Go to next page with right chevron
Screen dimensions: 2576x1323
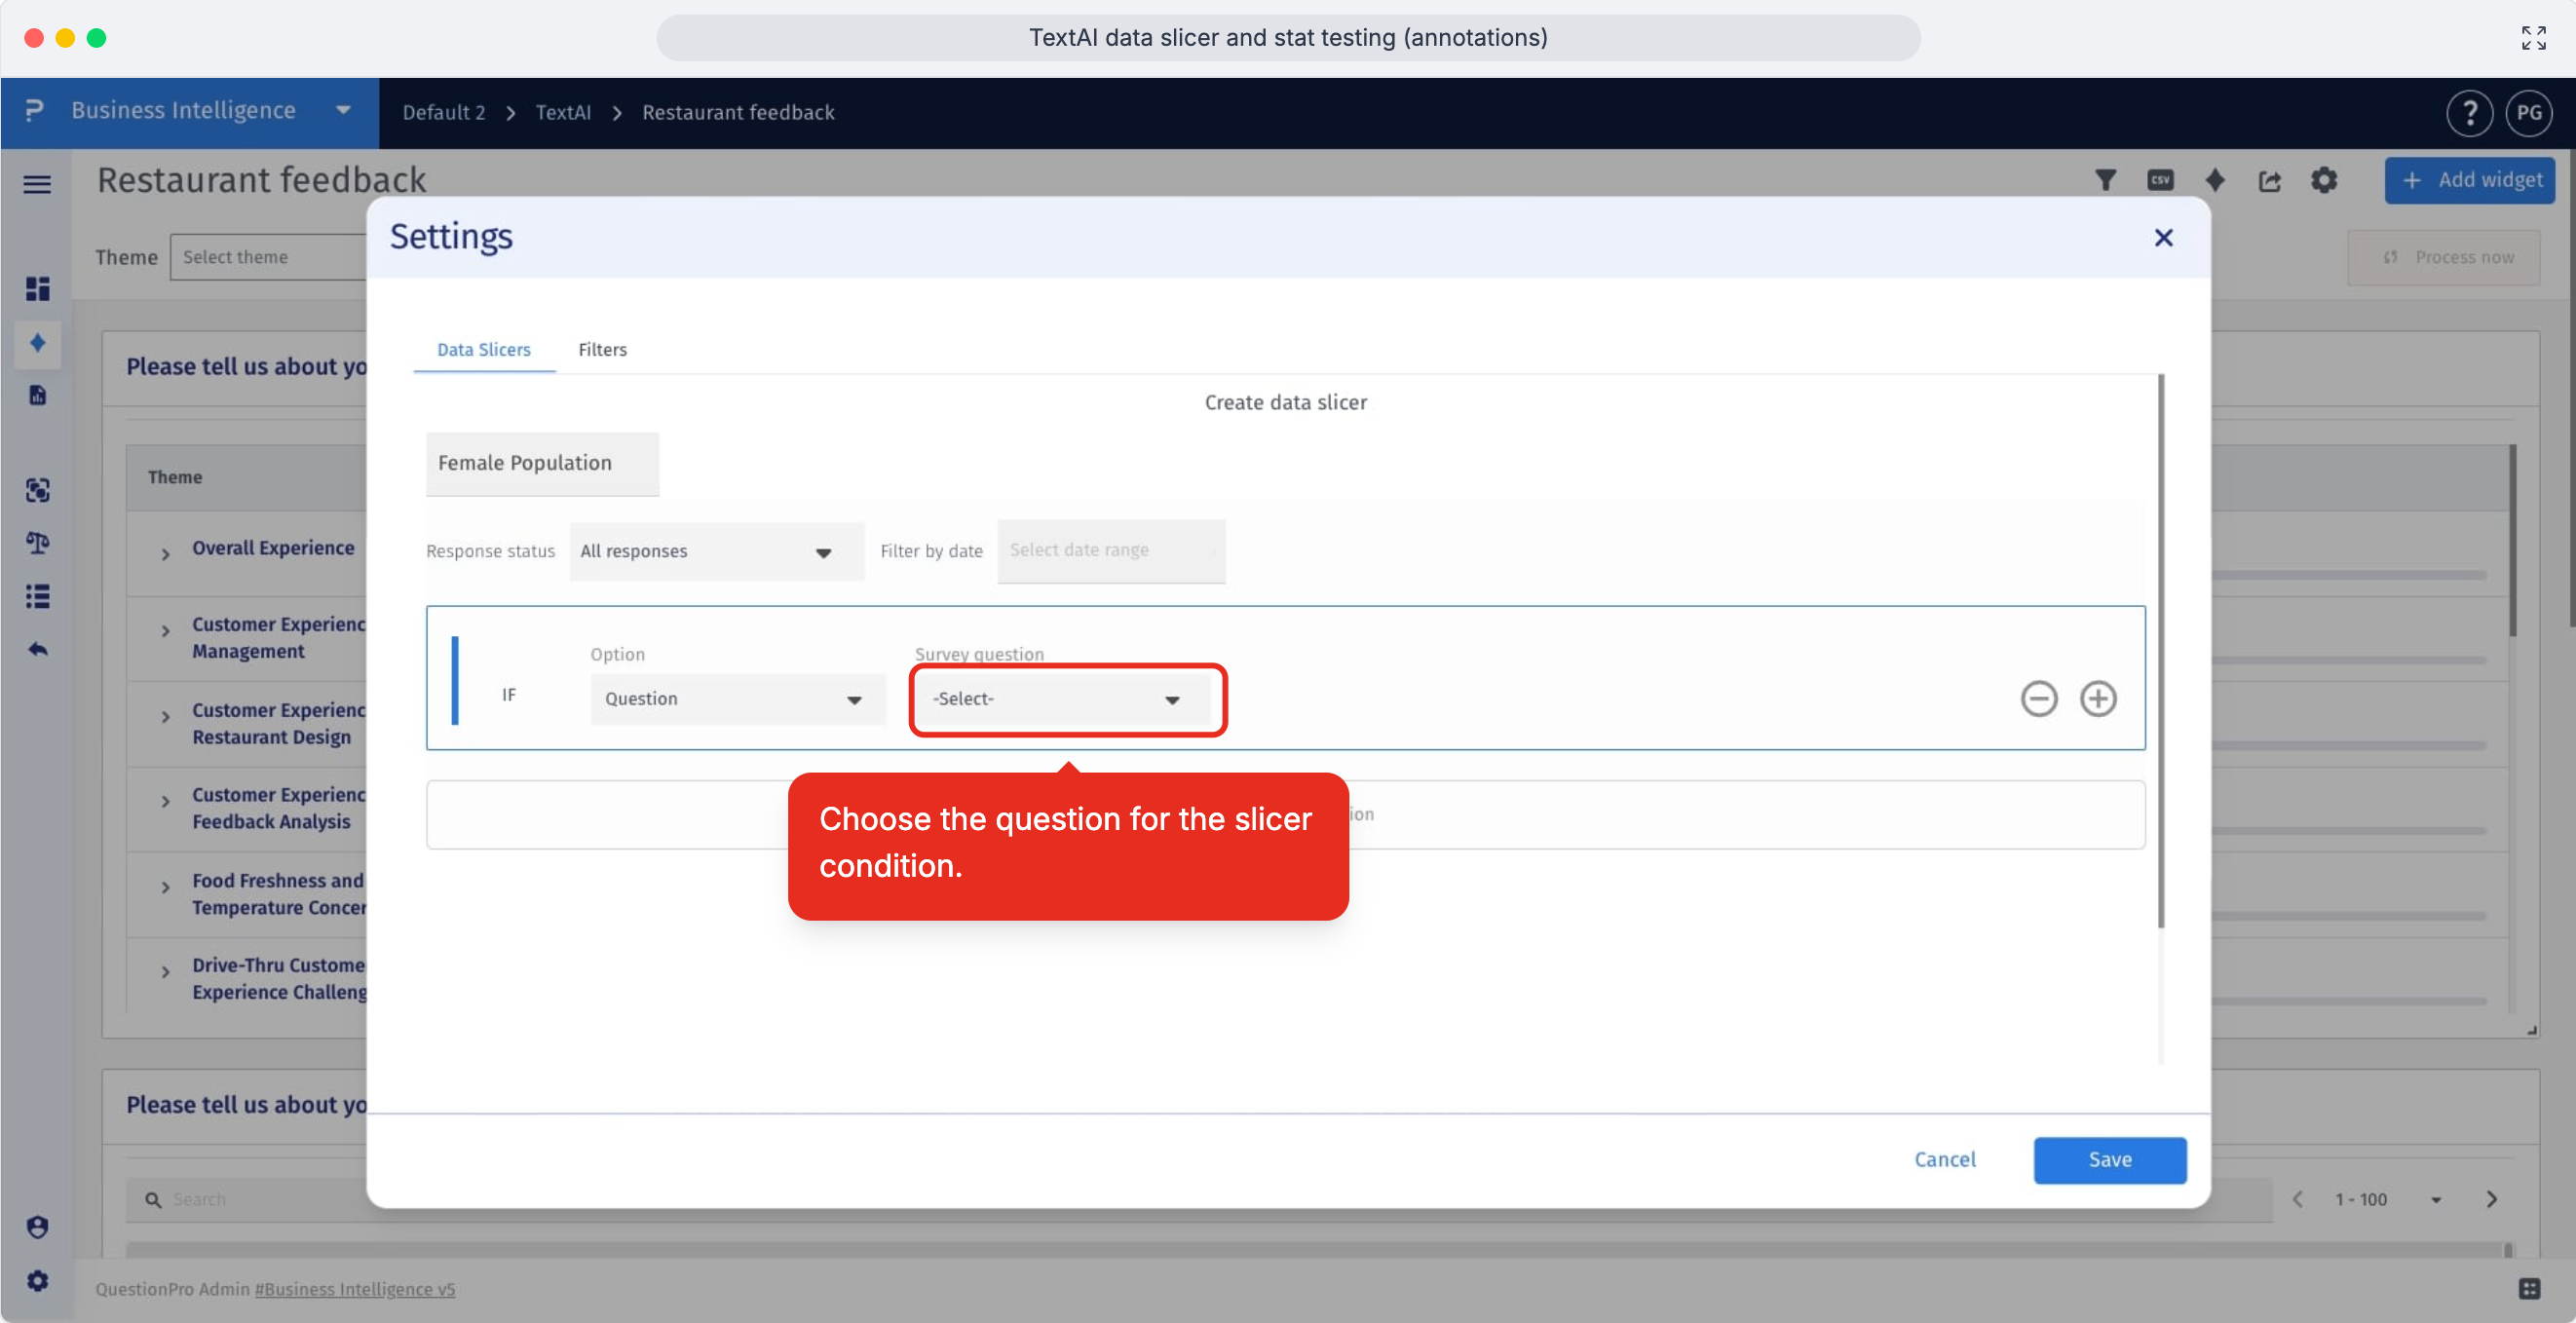click(2491, 1199)
